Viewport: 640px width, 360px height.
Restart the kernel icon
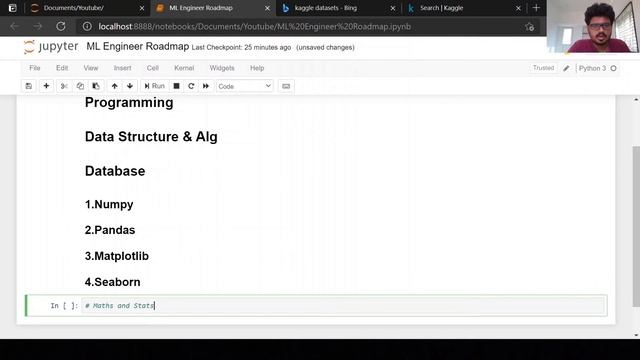191,86
